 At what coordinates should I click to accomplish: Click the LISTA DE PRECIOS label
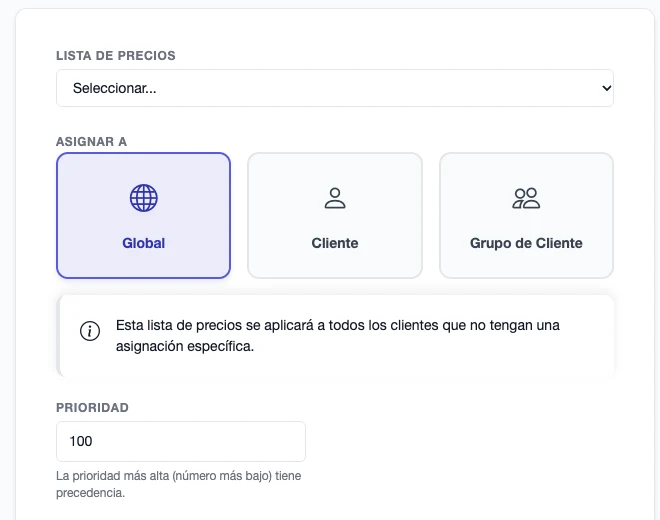(116, 56)
